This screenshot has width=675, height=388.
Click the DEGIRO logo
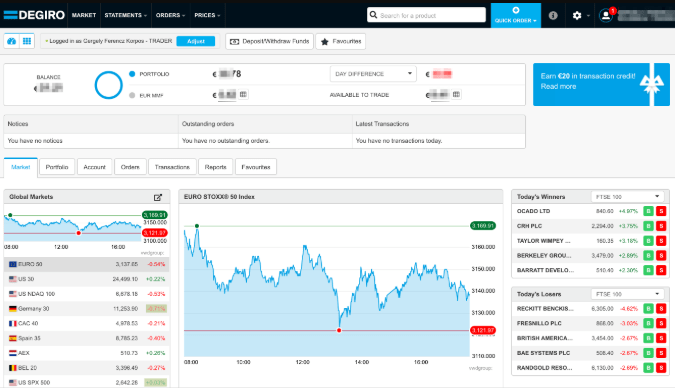point(34,15)
